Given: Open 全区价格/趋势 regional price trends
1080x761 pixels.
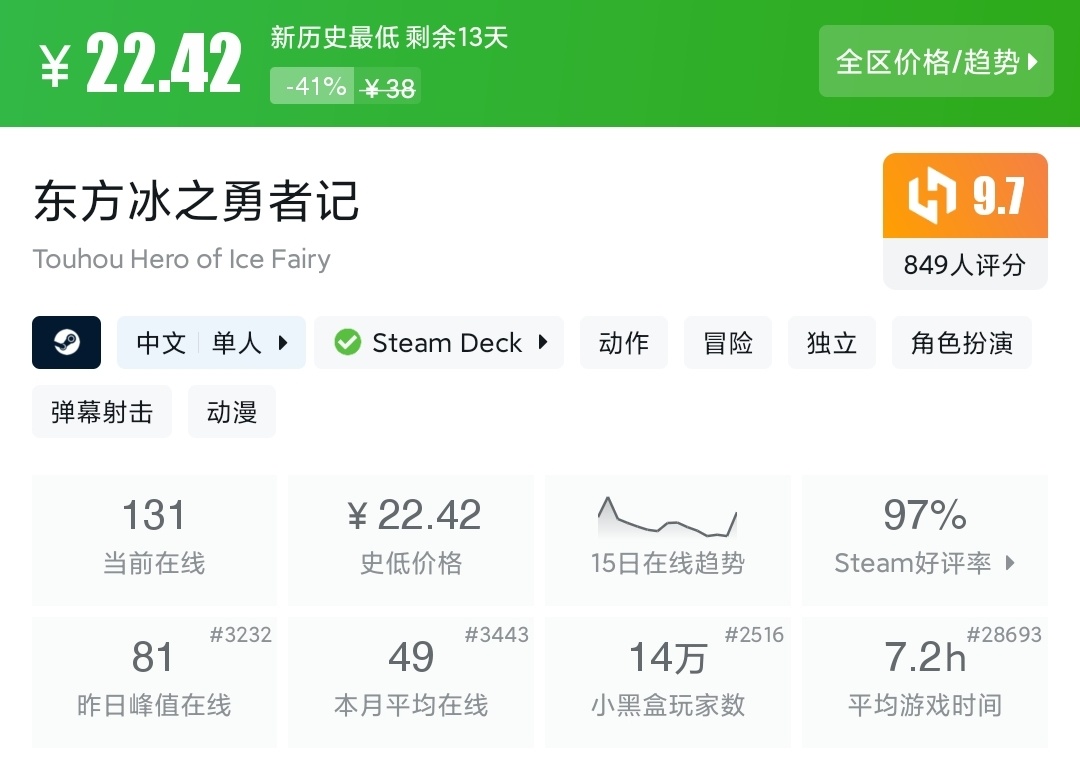Looking at the screenshot, I should tap(936, 62).
